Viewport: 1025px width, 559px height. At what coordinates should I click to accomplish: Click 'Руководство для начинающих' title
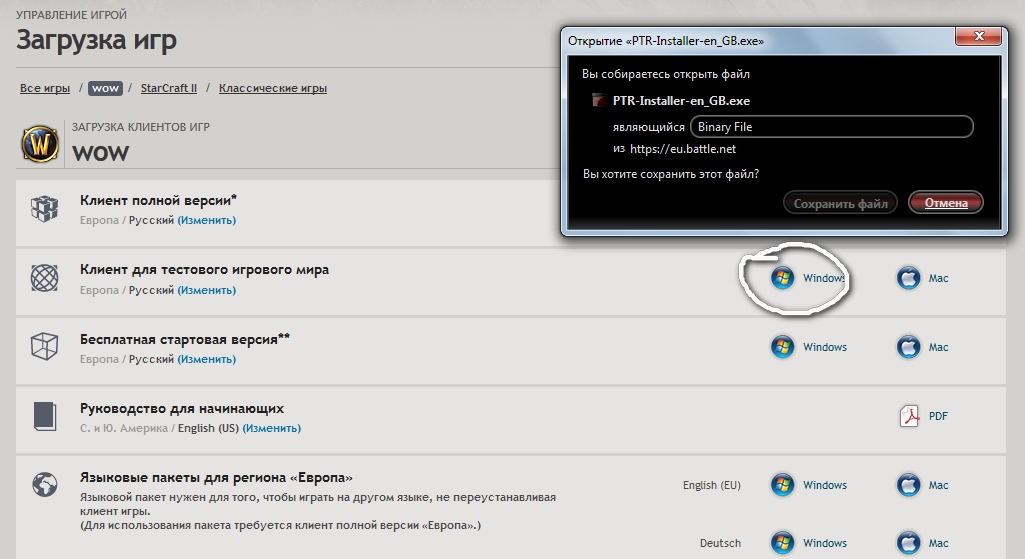pos(182,408)
